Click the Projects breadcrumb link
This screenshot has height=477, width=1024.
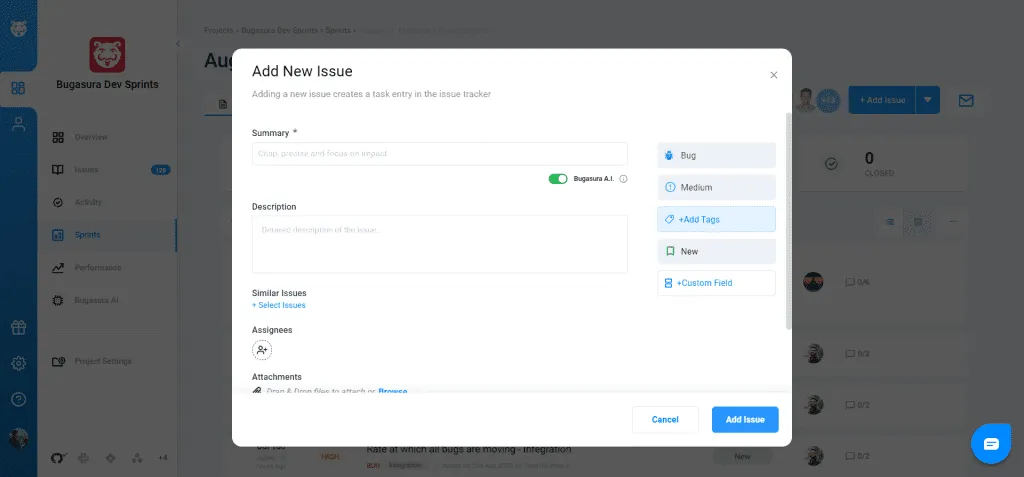click(x=219, y=31)
